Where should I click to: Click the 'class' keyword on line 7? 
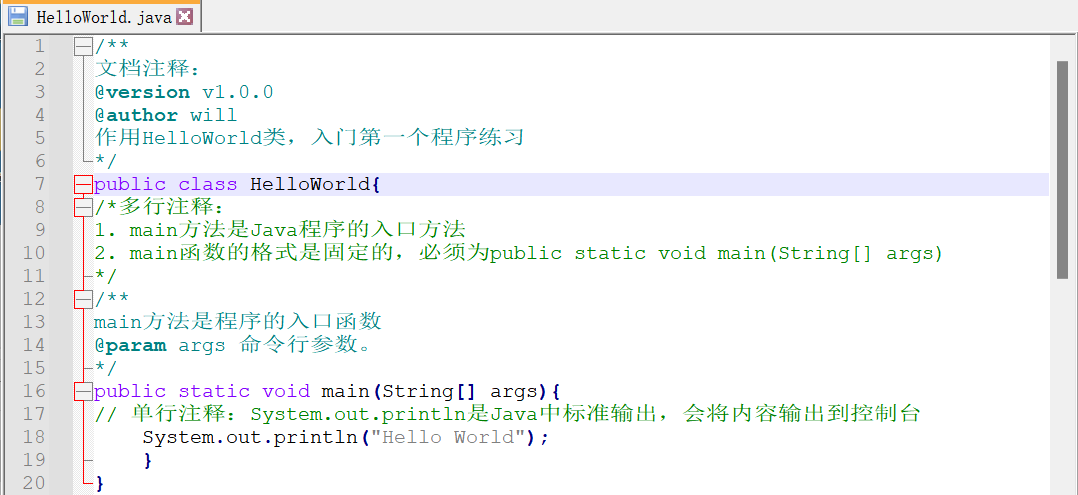(208, 184)
